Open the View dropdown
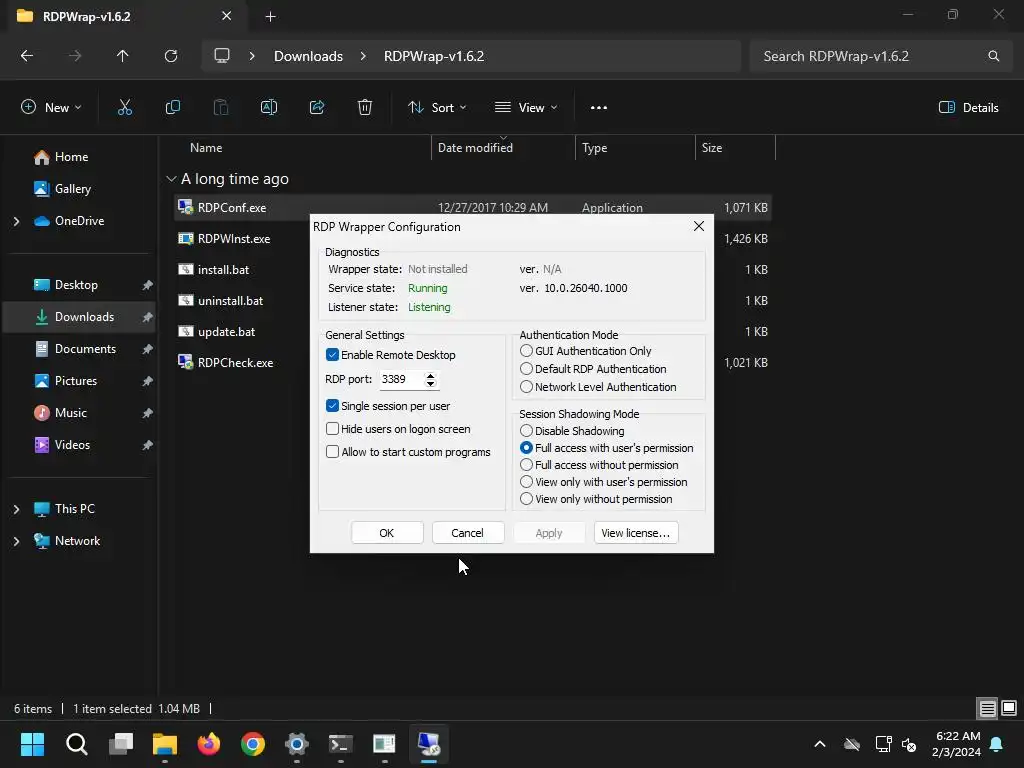 pos(526,108)
